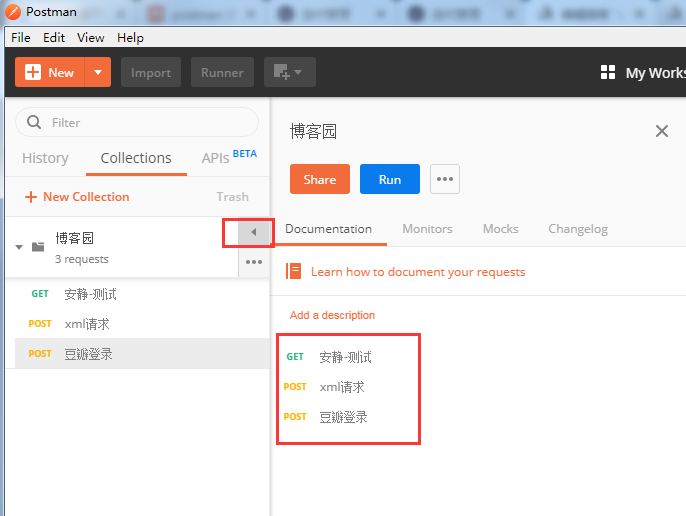The height and width of the screenshot is (516, 686).
Task: Open the Changelog tab
Action: 578,229
